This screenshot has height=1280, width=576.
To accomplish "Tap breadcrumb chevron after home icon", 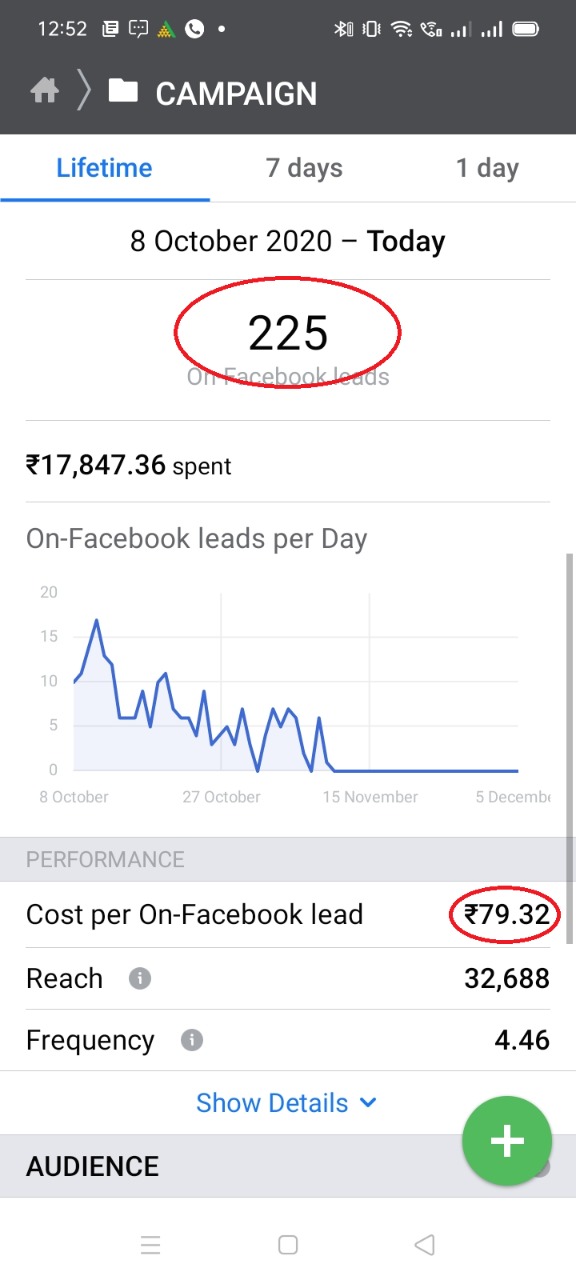I will [x=84, y=92].
